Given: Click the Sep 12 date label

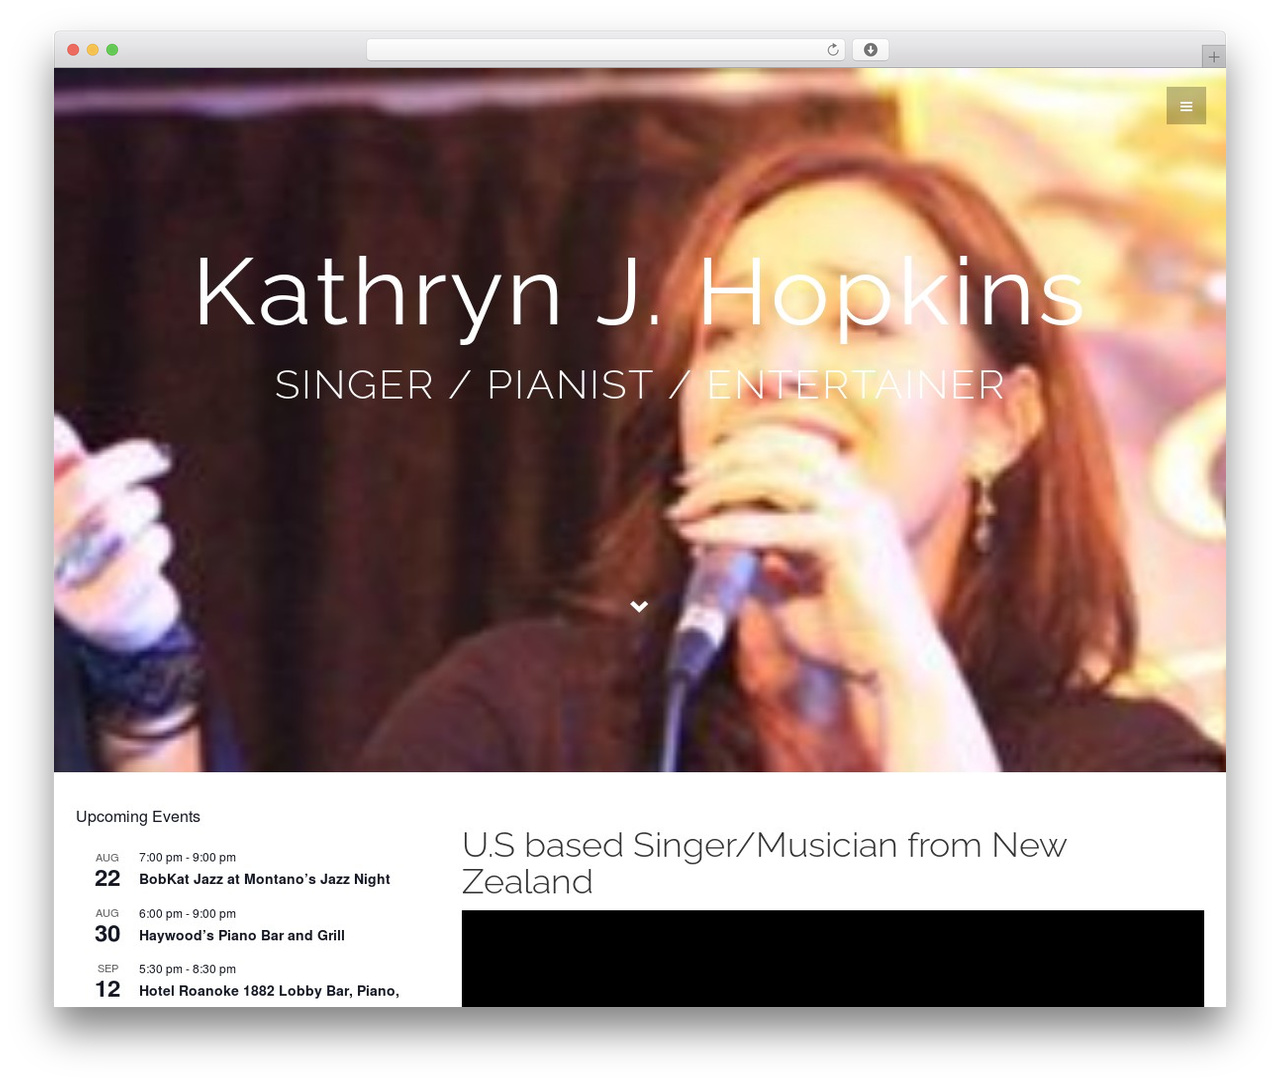Looking at the screenshot, I should tap(107, 981).
